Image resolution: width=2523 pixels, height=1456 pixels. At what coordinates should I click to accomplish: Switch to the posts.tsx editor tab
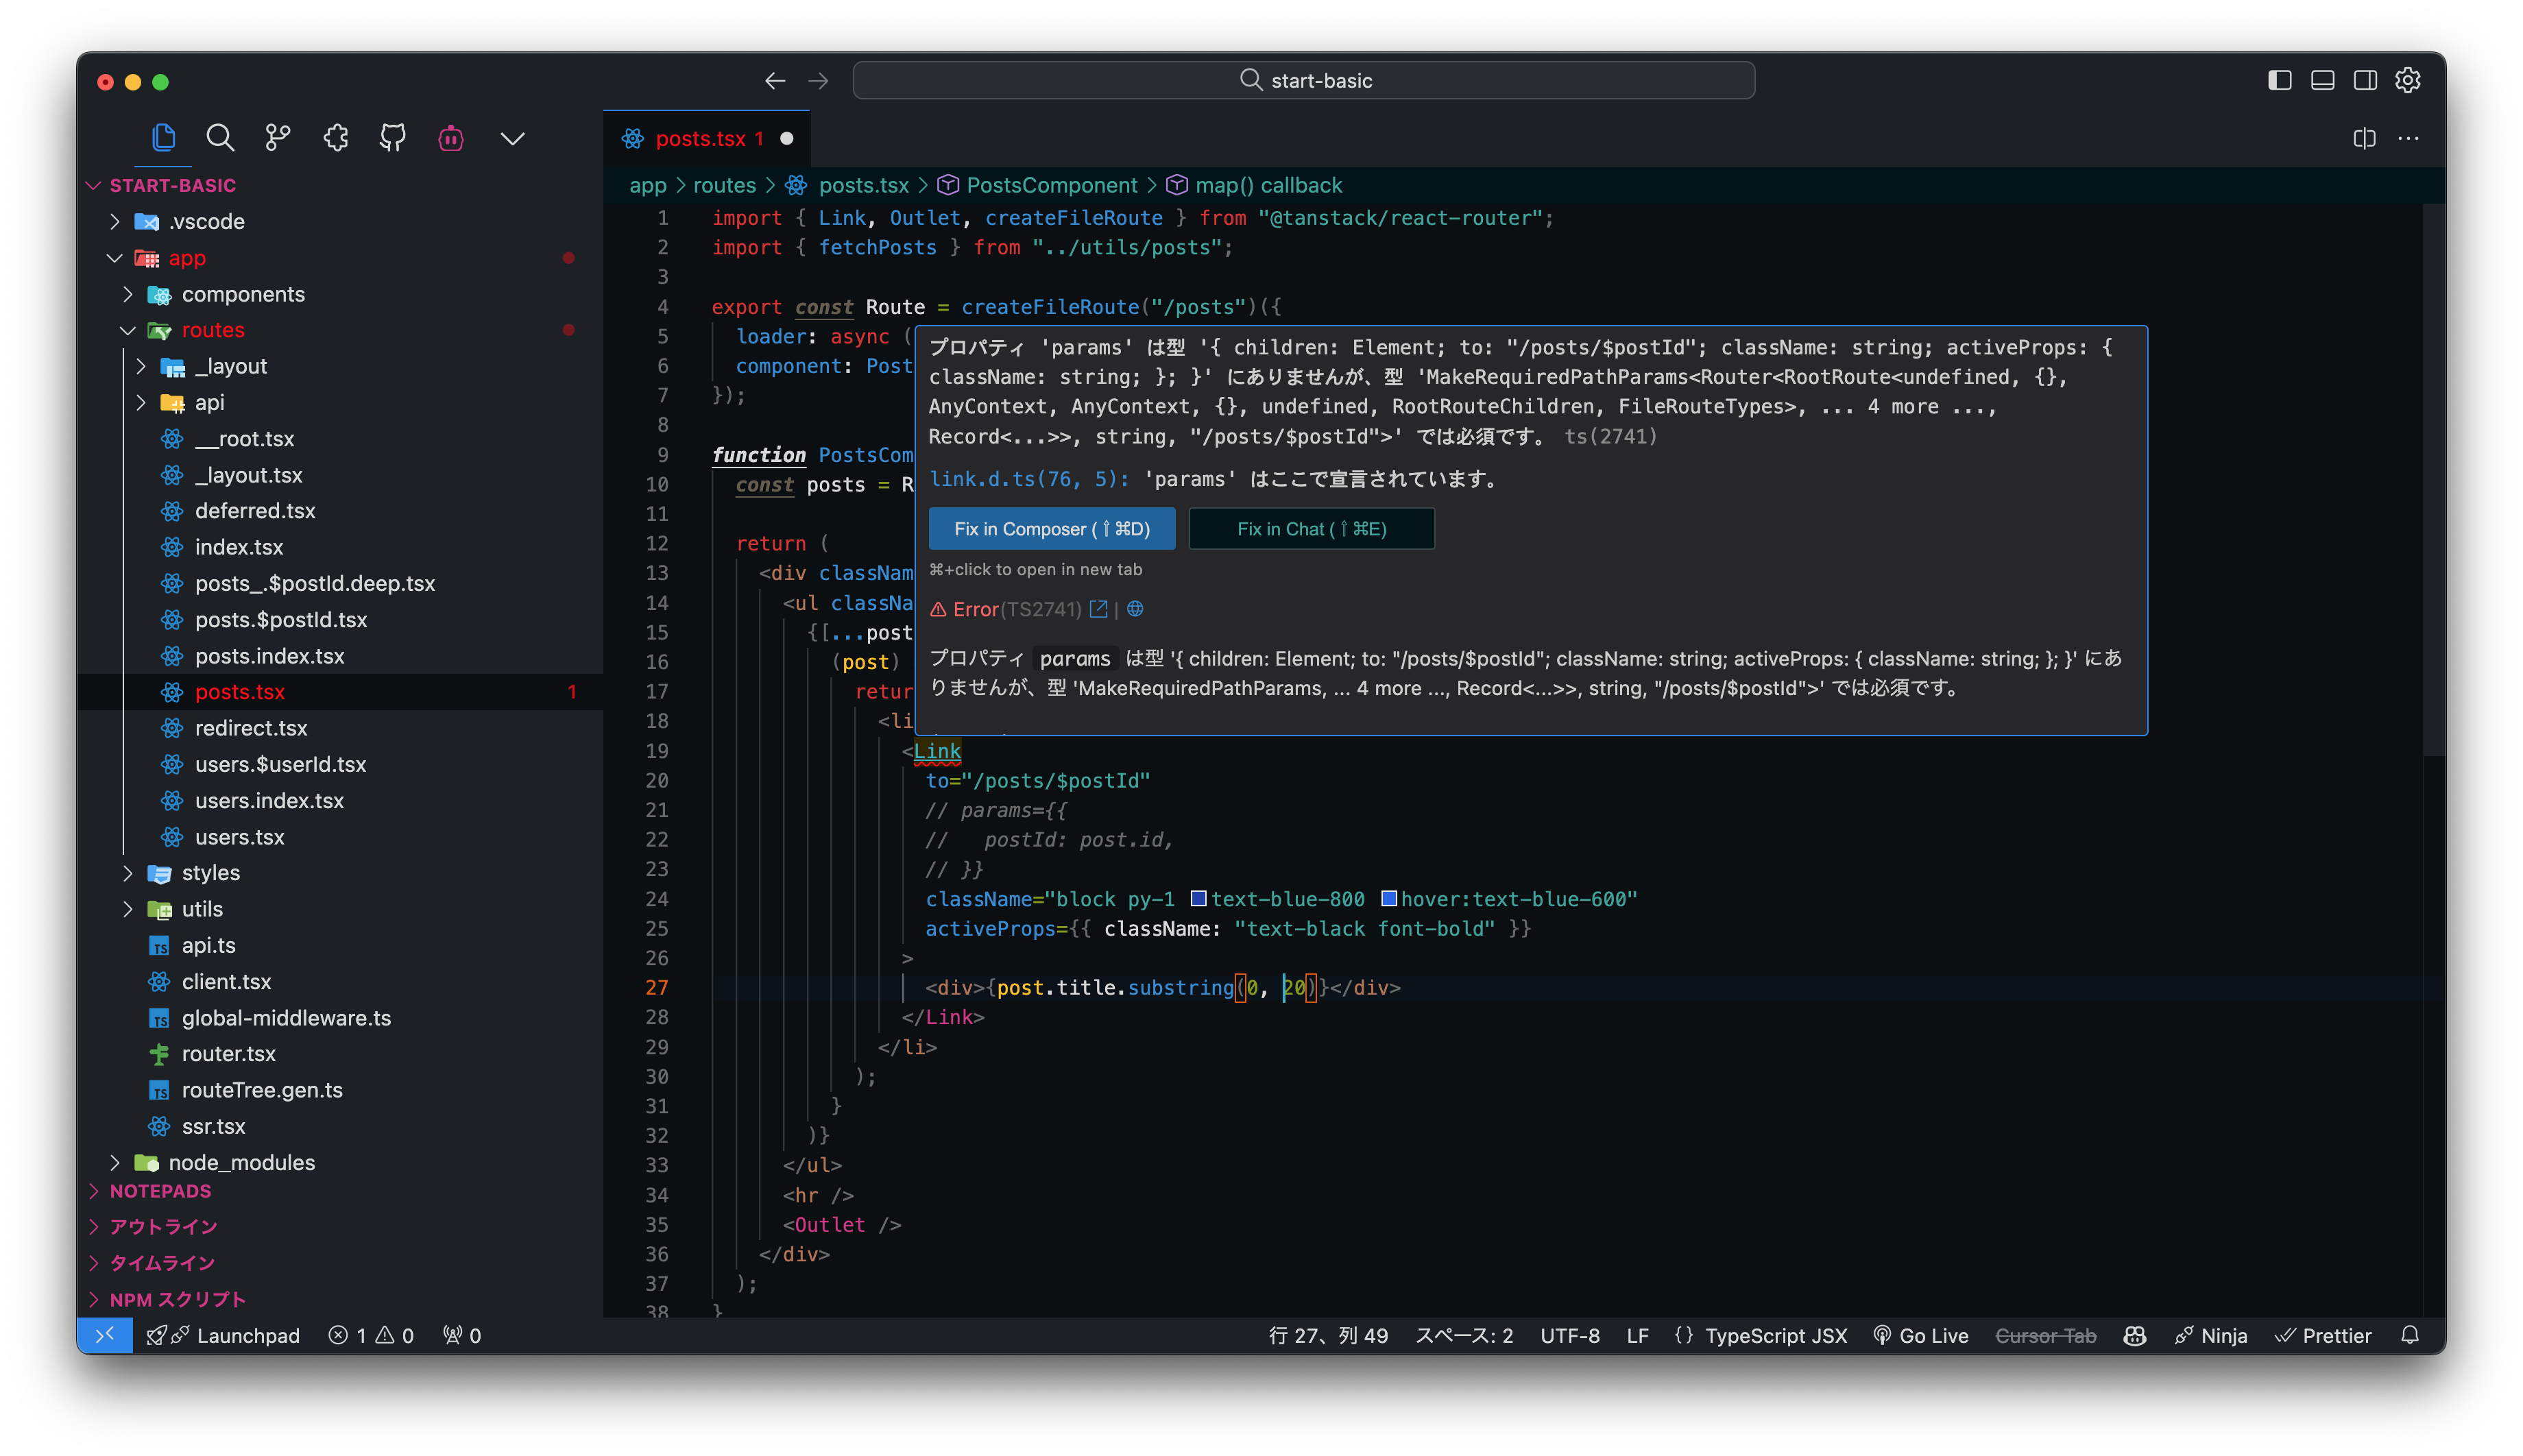705,139
